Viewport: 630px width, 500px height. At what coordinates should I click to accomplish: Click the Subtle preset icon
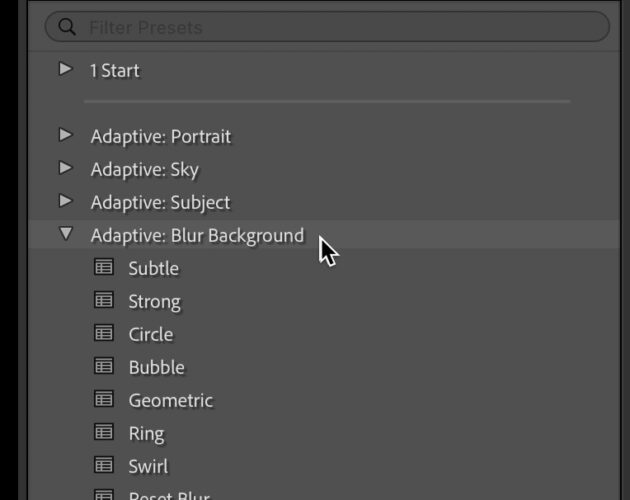point(104,267)
